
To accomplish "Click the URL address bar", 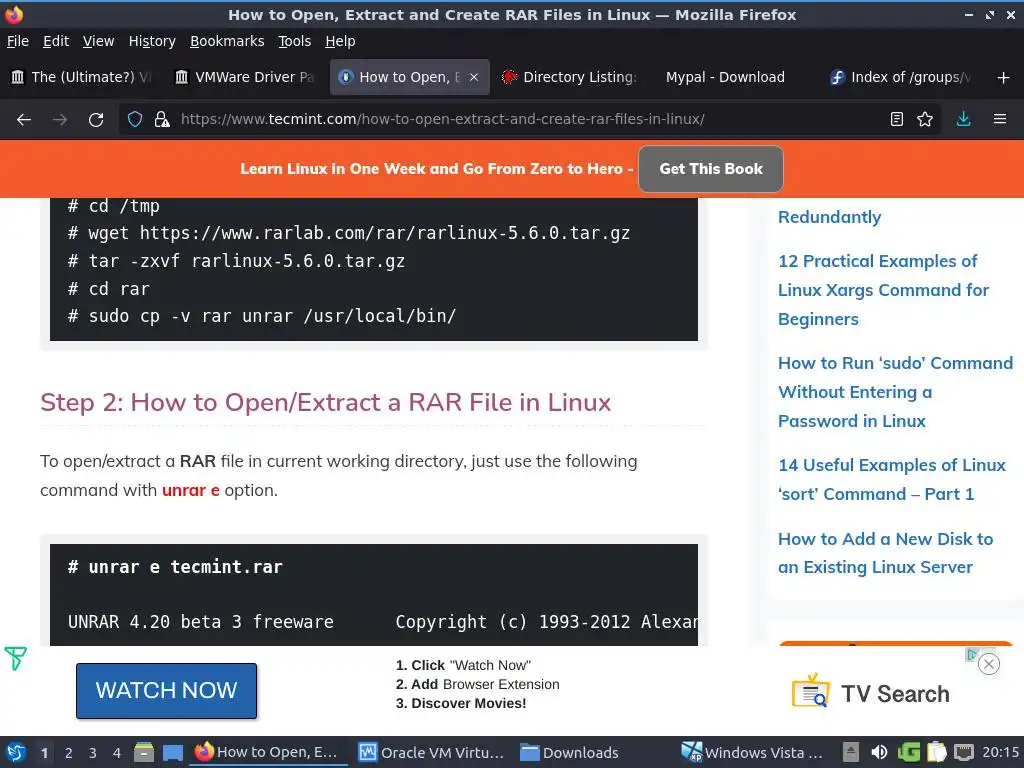I will pos(529,120).
